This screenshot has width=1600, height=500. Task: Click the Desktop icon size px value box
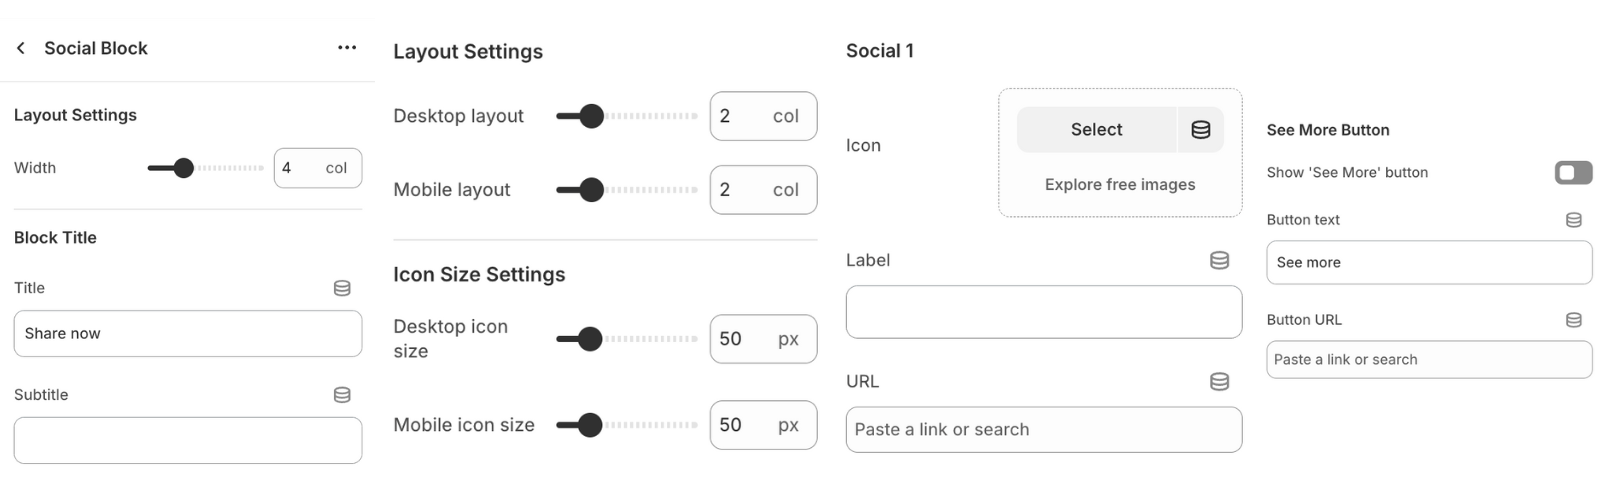coord(762,339)
